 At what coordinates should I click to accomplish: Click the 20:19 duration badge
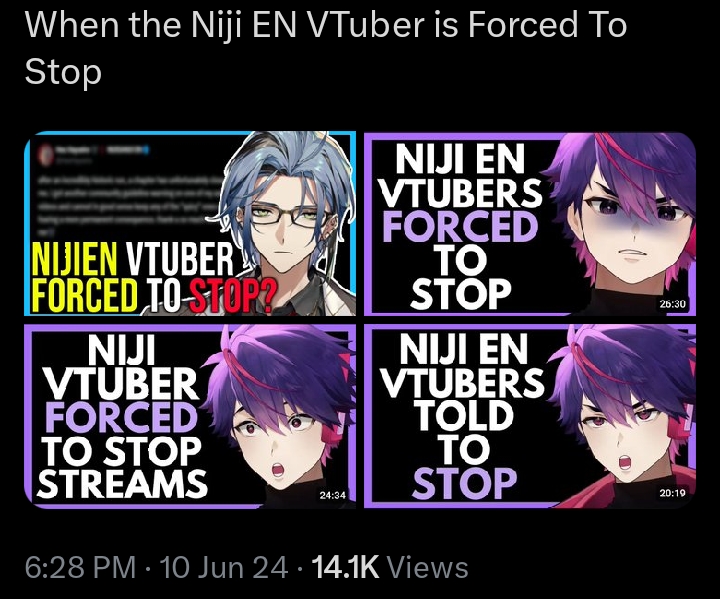[672, 493]
